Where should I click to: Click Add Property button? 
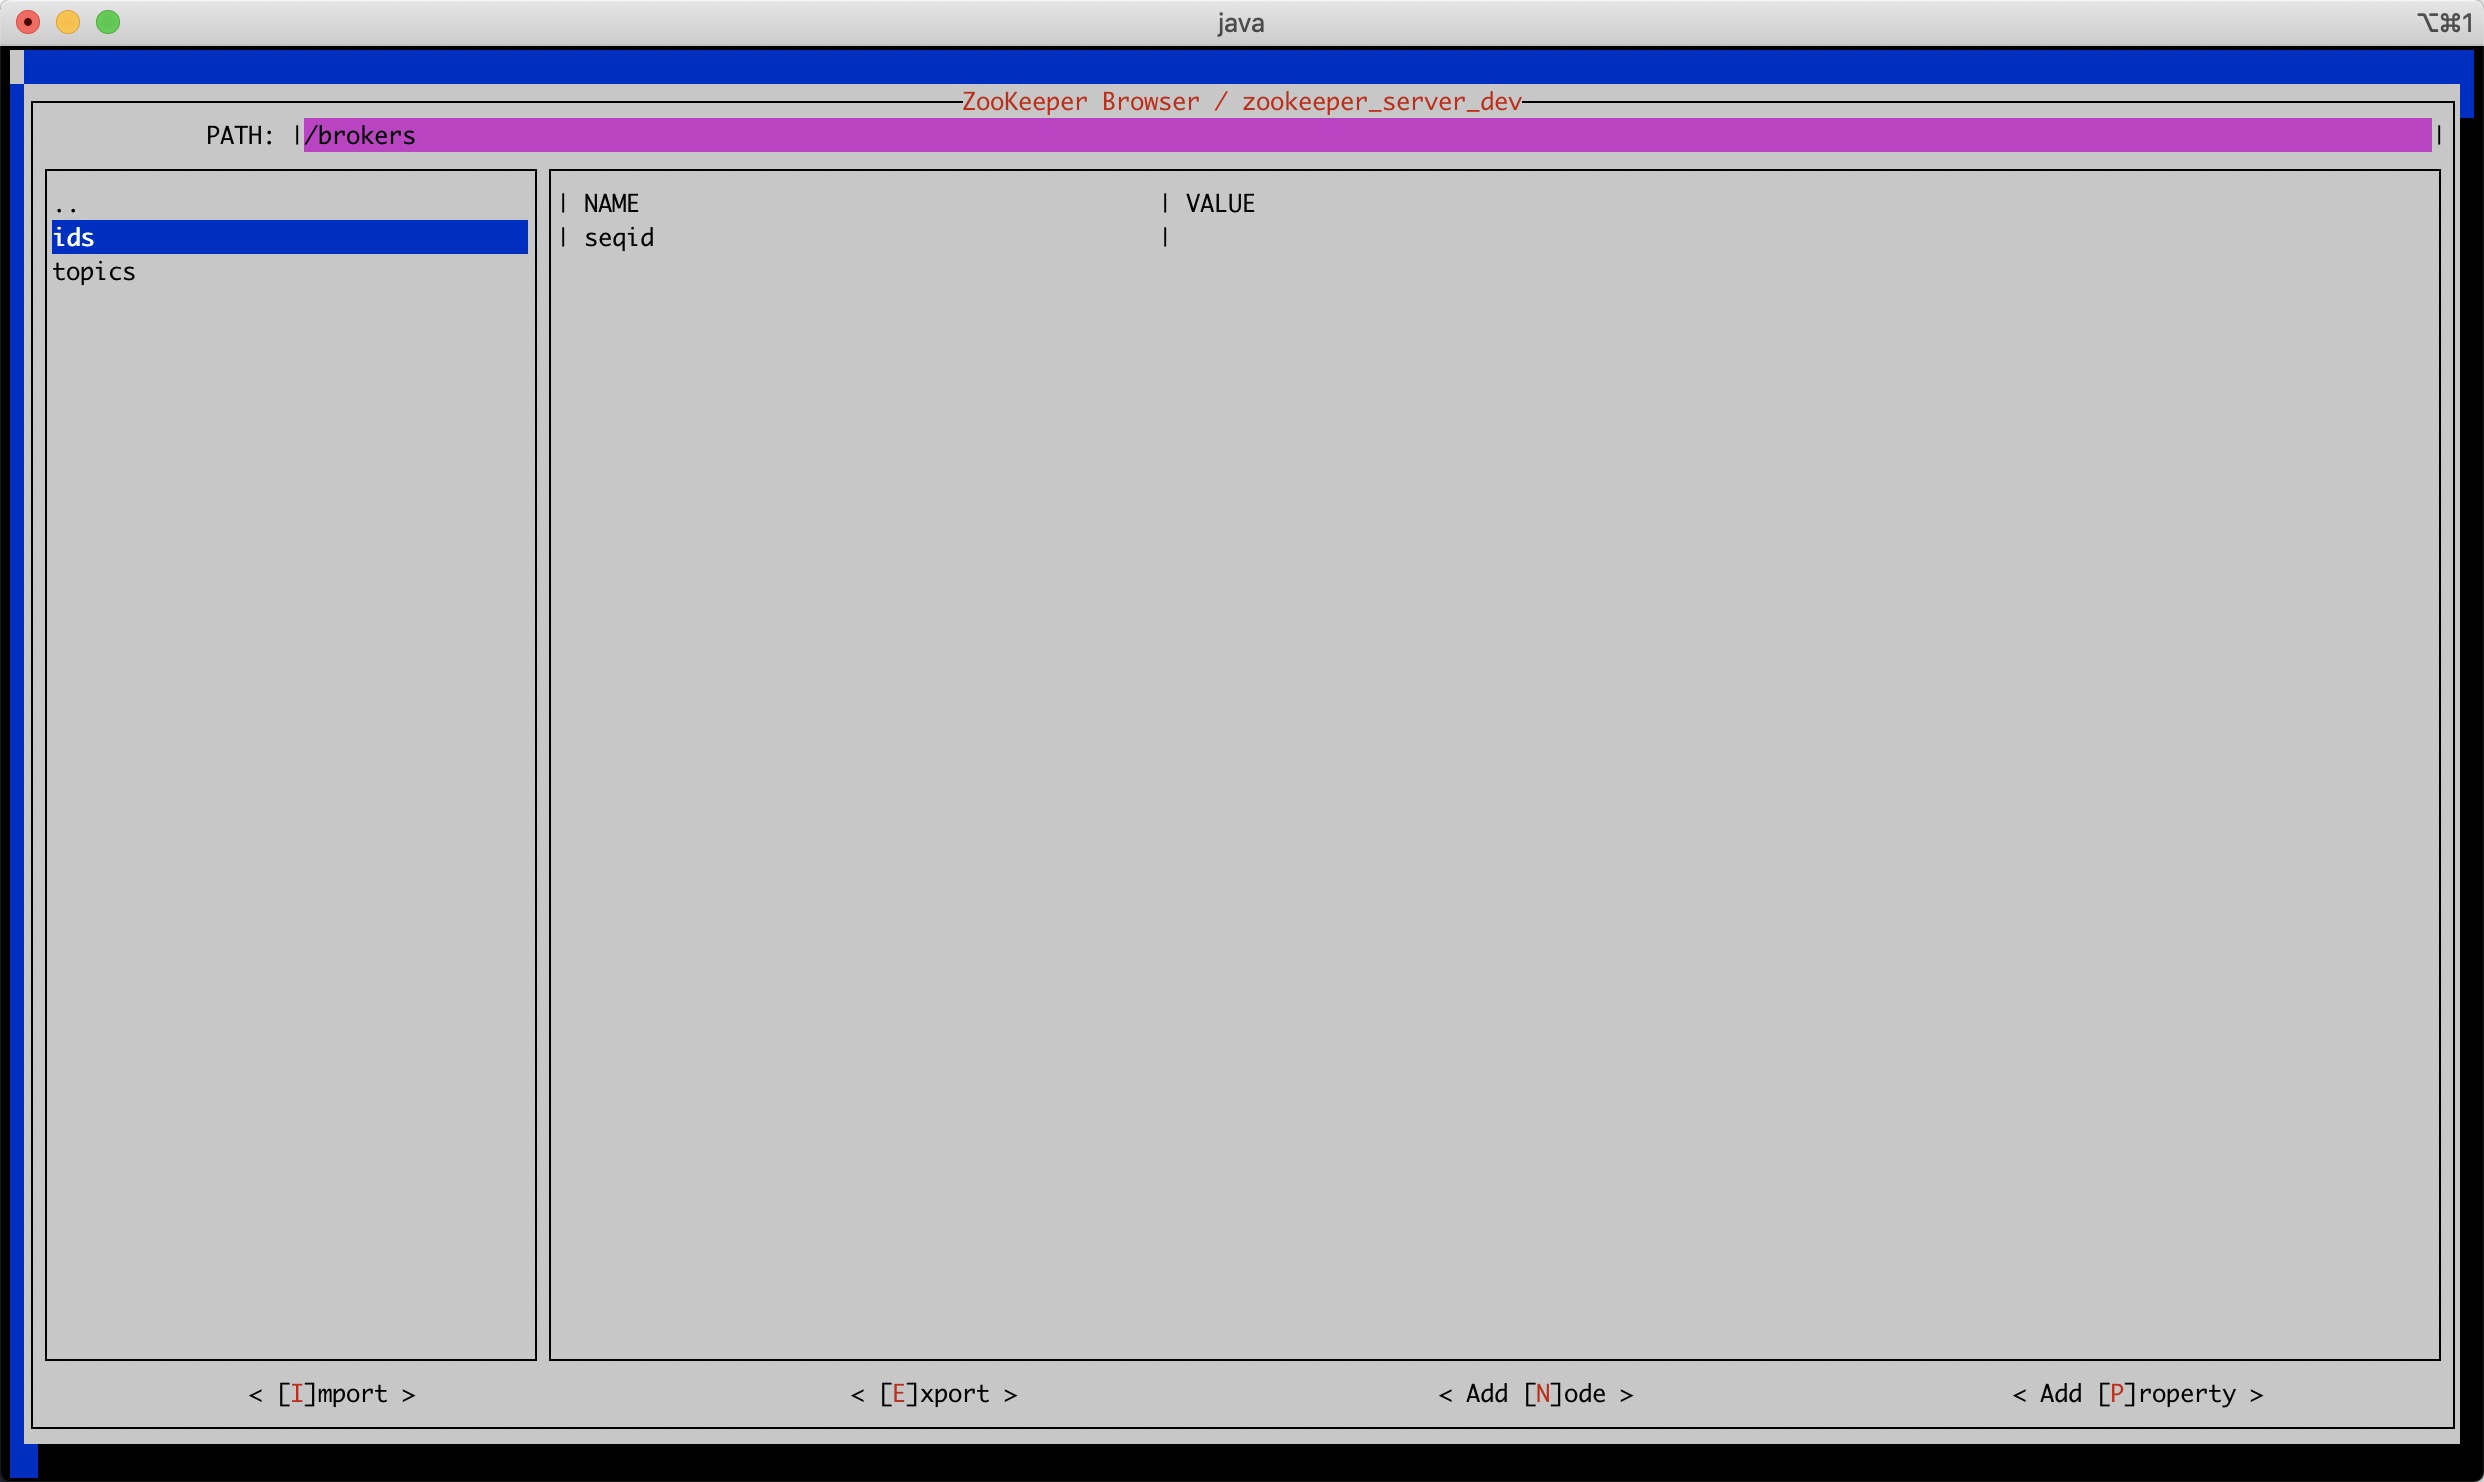[2138, 1394]
